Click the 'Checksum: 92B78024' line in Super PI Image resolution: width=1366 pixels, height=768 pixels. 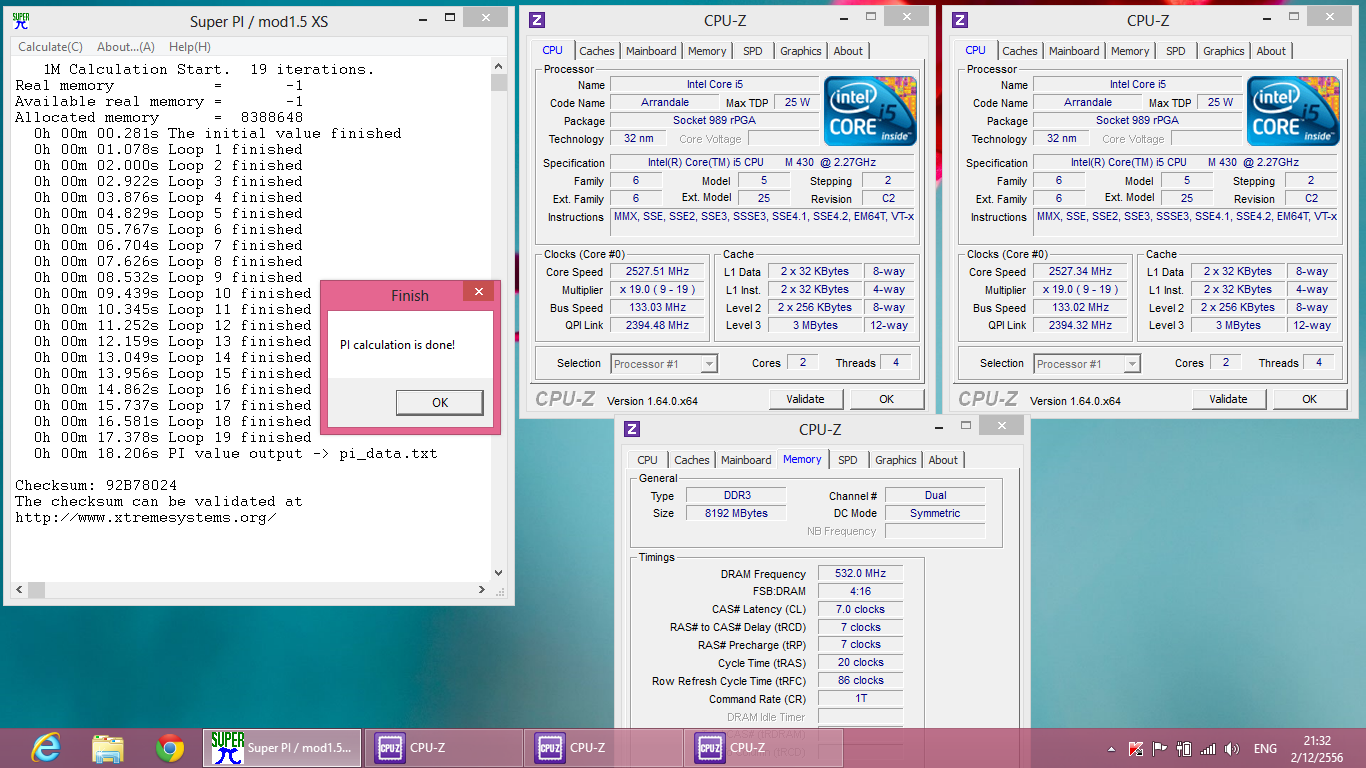tap(96, 486)
